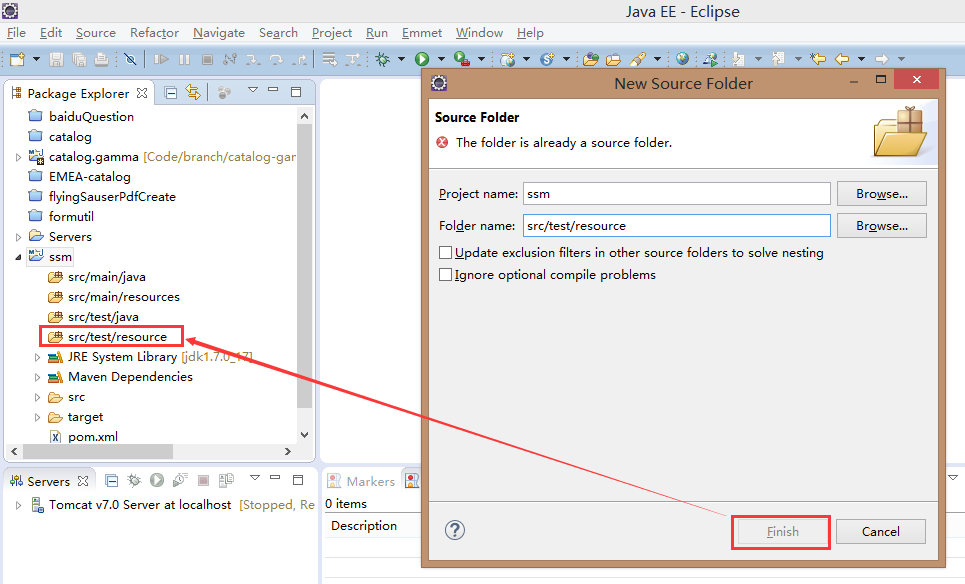Toggle Link with Editor in Package Explorer

click(x=193, y=93)
